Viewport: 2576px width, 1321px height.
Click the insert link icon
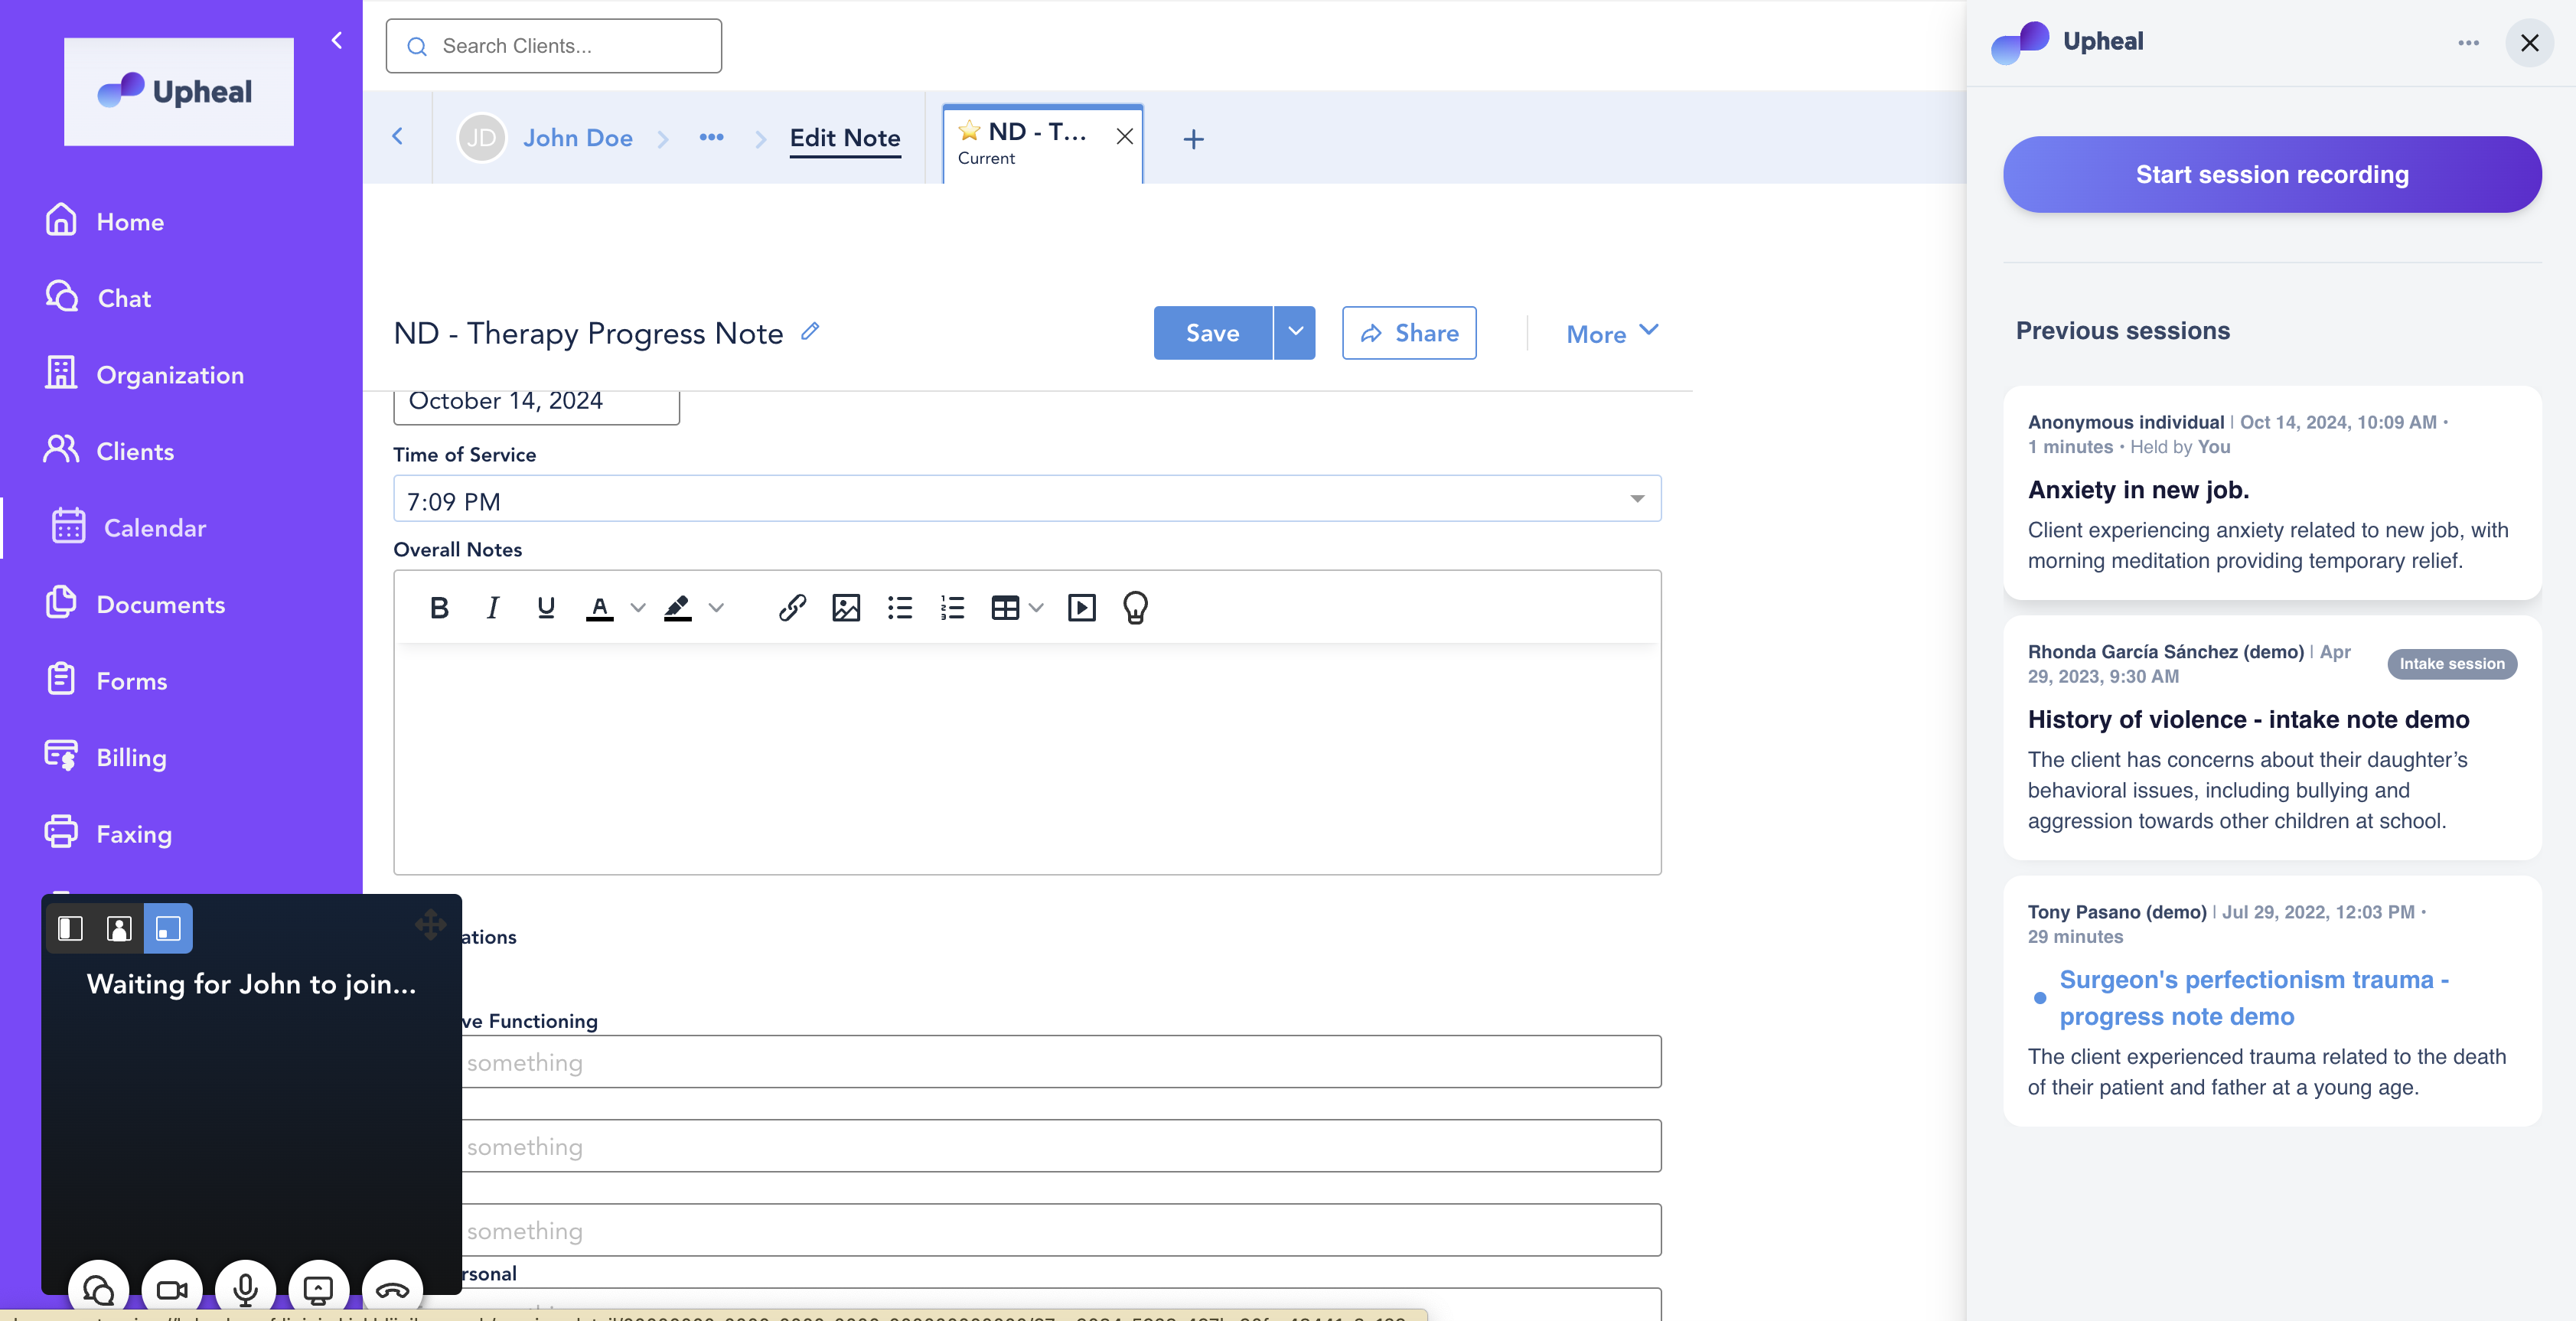792,607
